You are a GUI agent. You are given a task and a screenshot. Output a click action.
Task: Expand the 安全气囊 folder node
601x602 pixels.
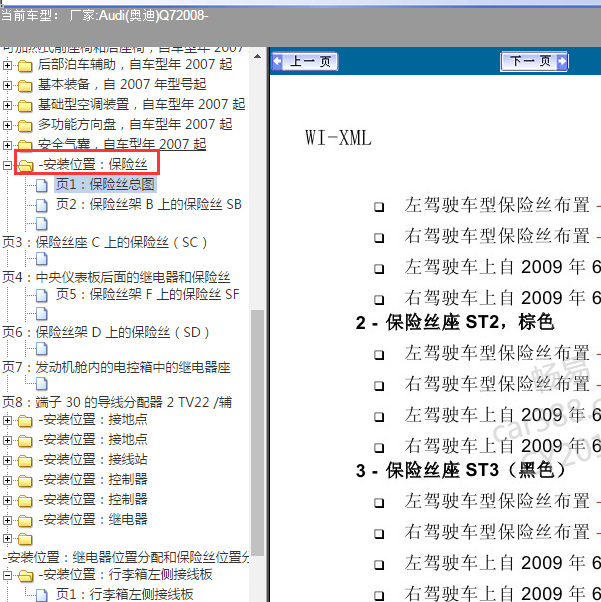coord(7,145)
